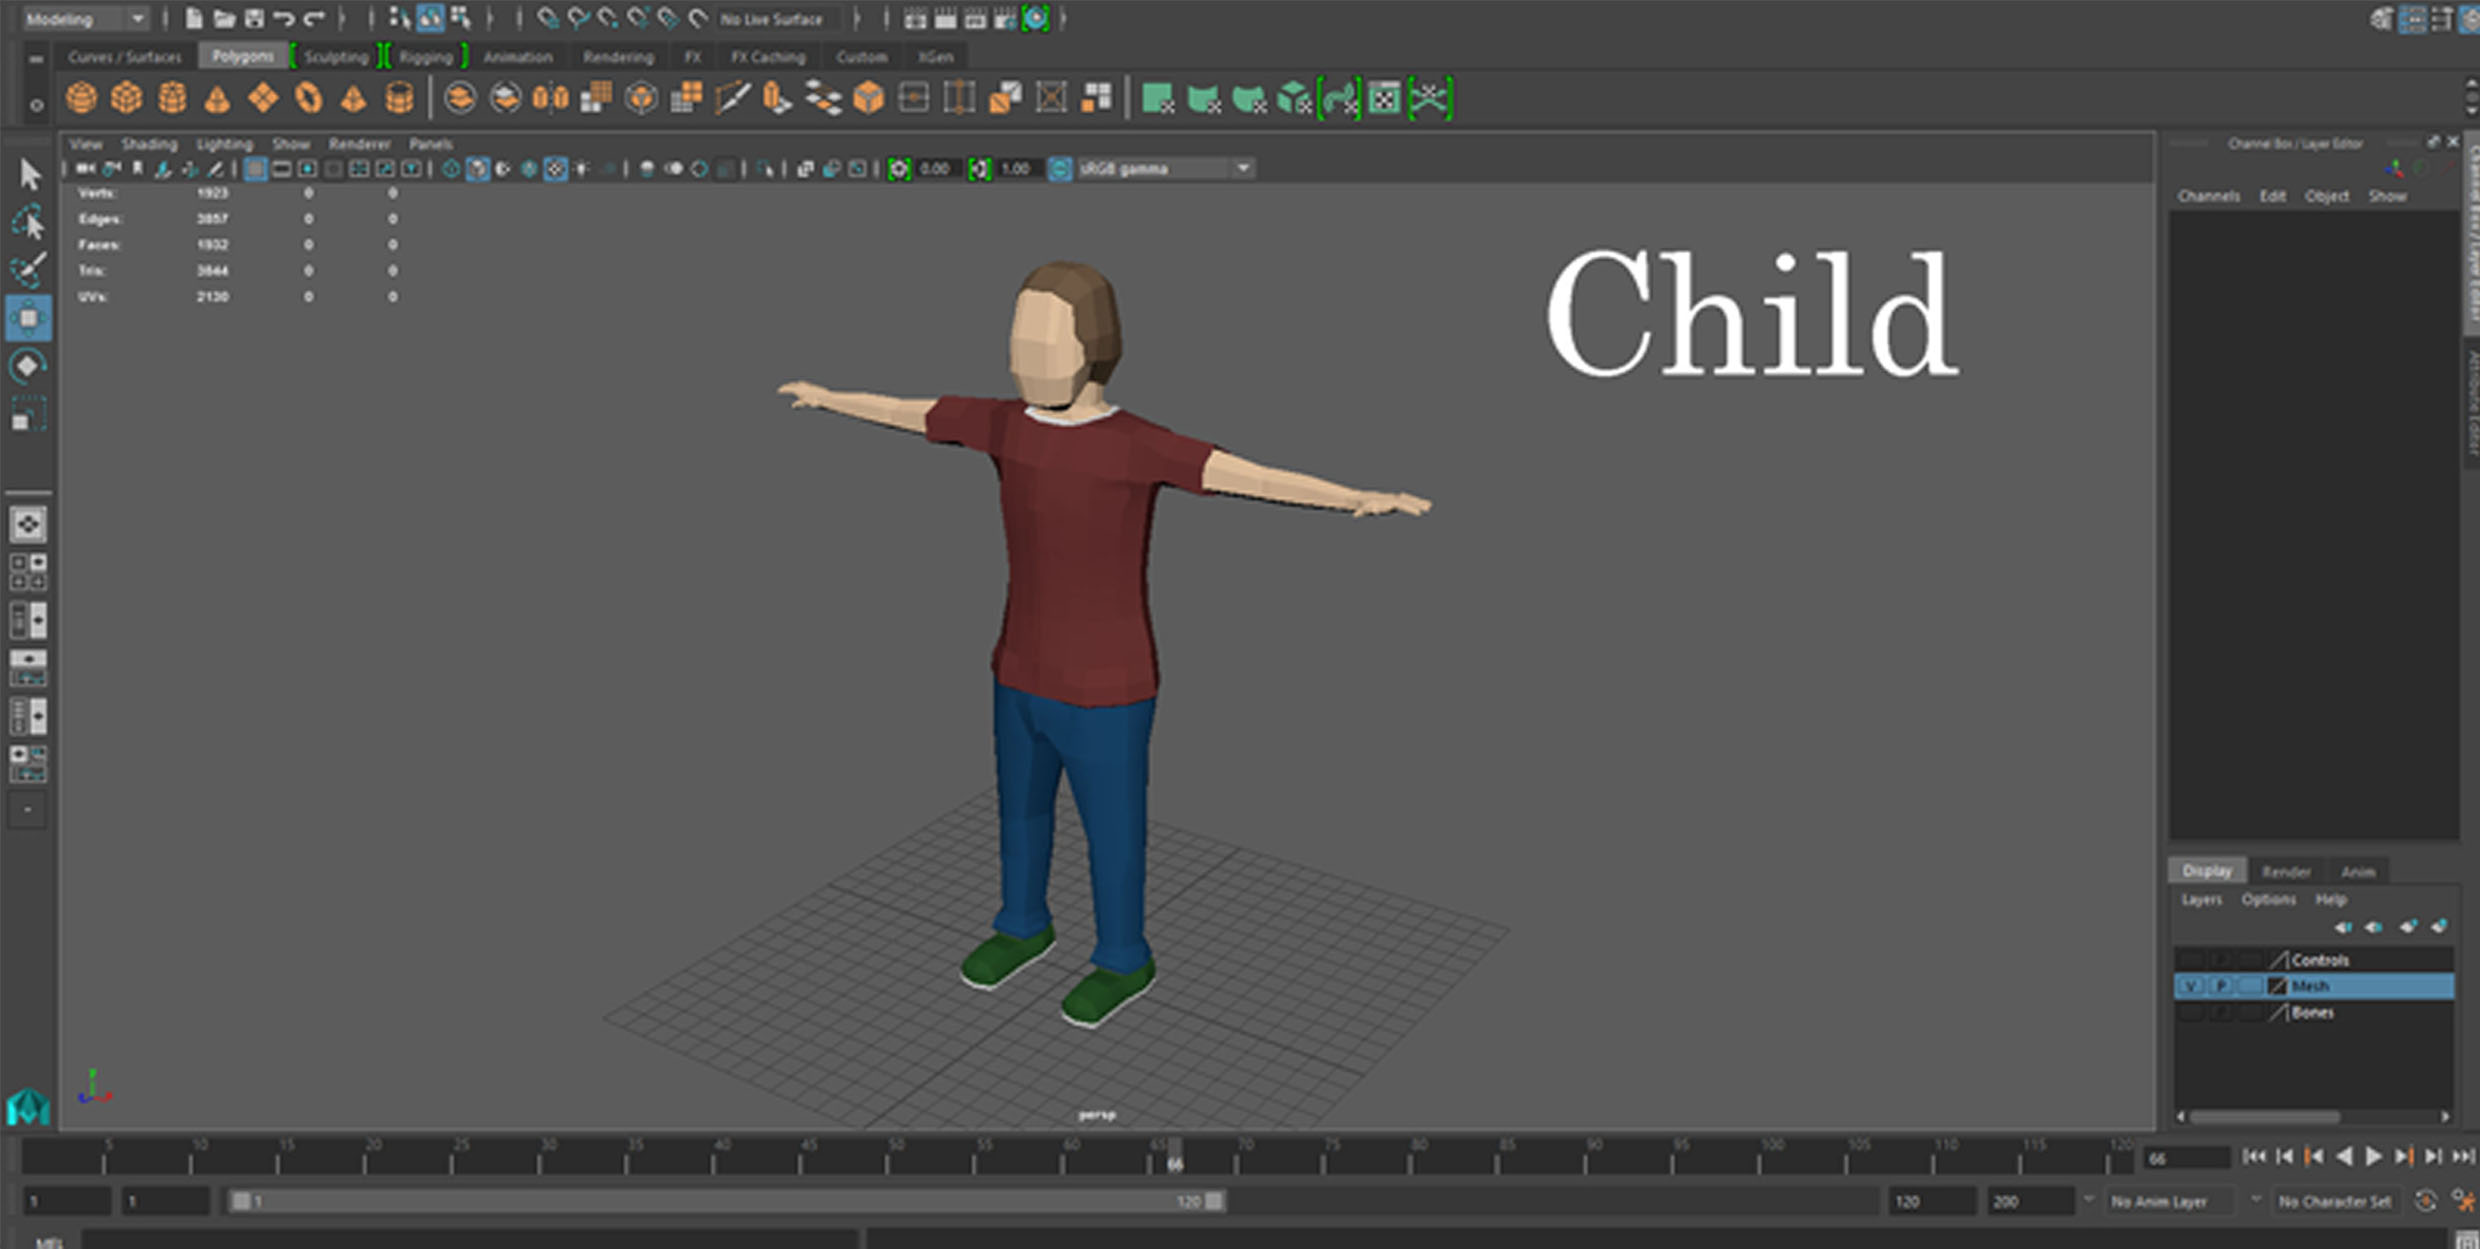
Task: Create a polygon cone from the shelf
Action: click(x=217, y=99)
